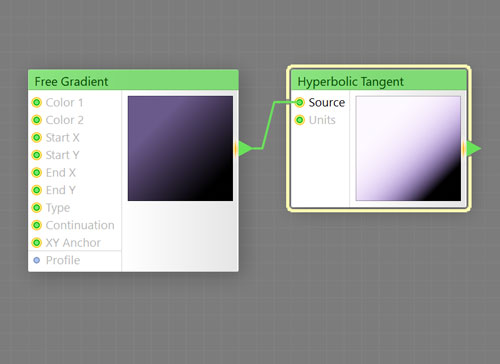Click the Continuation input port
This screenshot has height=364, width=500.
[x=36, y=225]
